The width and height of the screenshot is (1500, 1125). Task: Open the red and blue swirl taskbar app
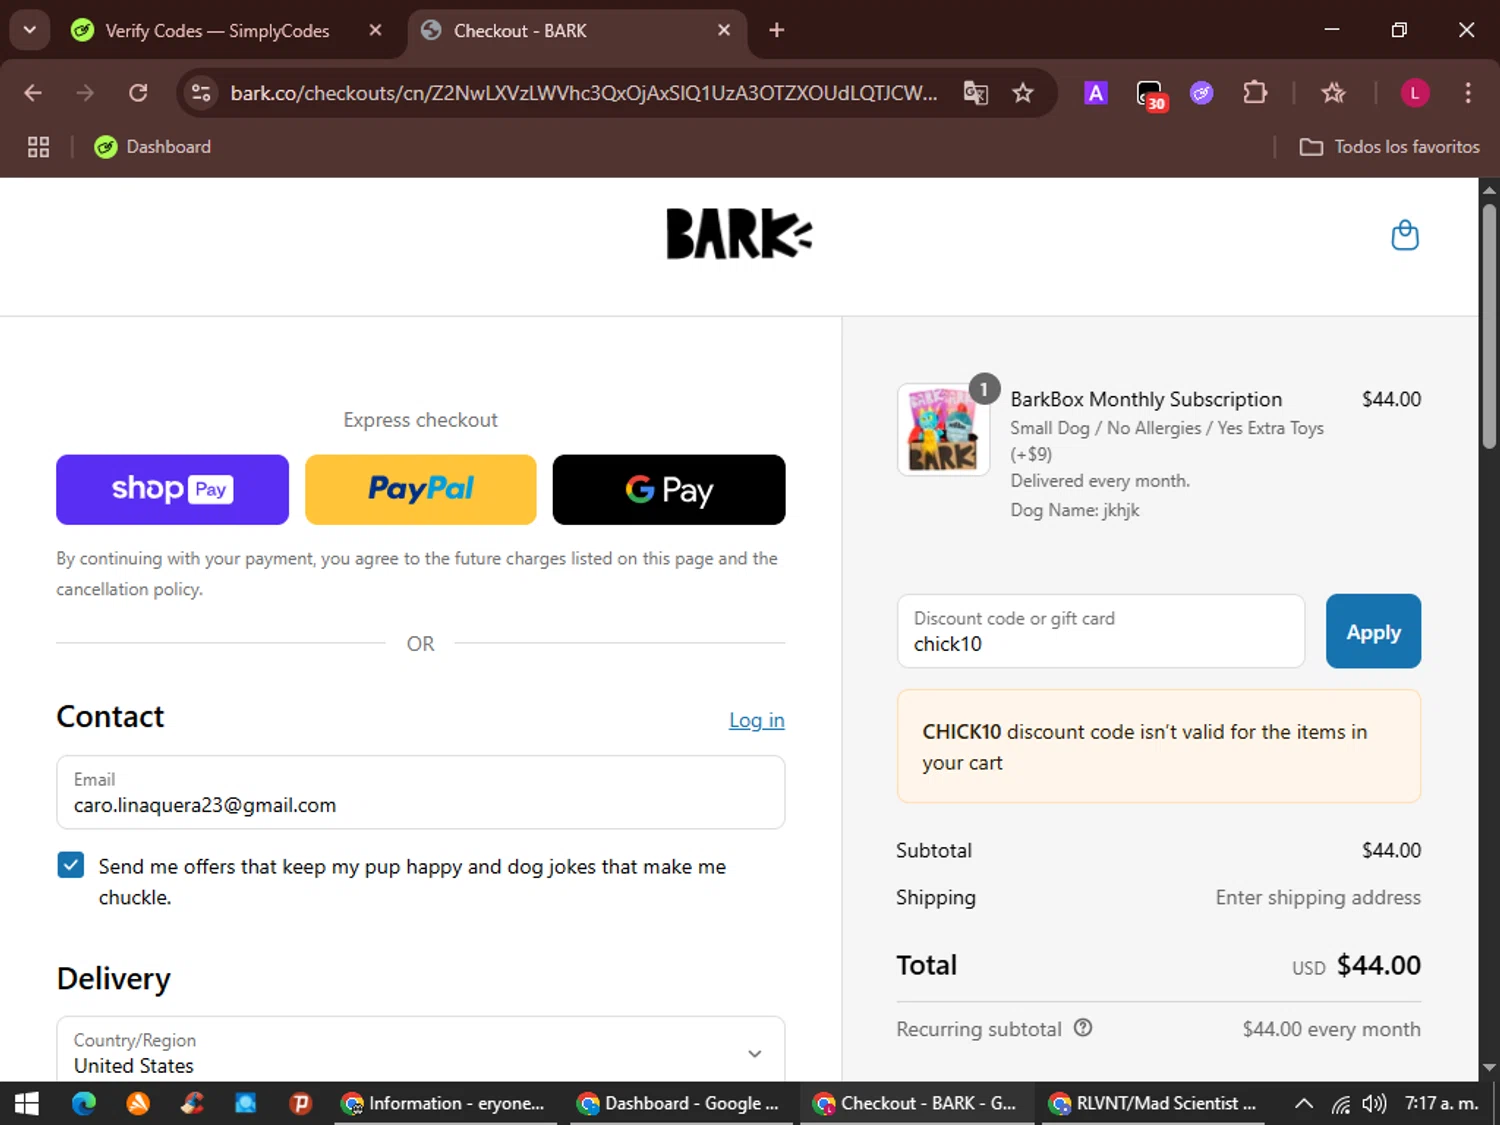(192, 1103)
